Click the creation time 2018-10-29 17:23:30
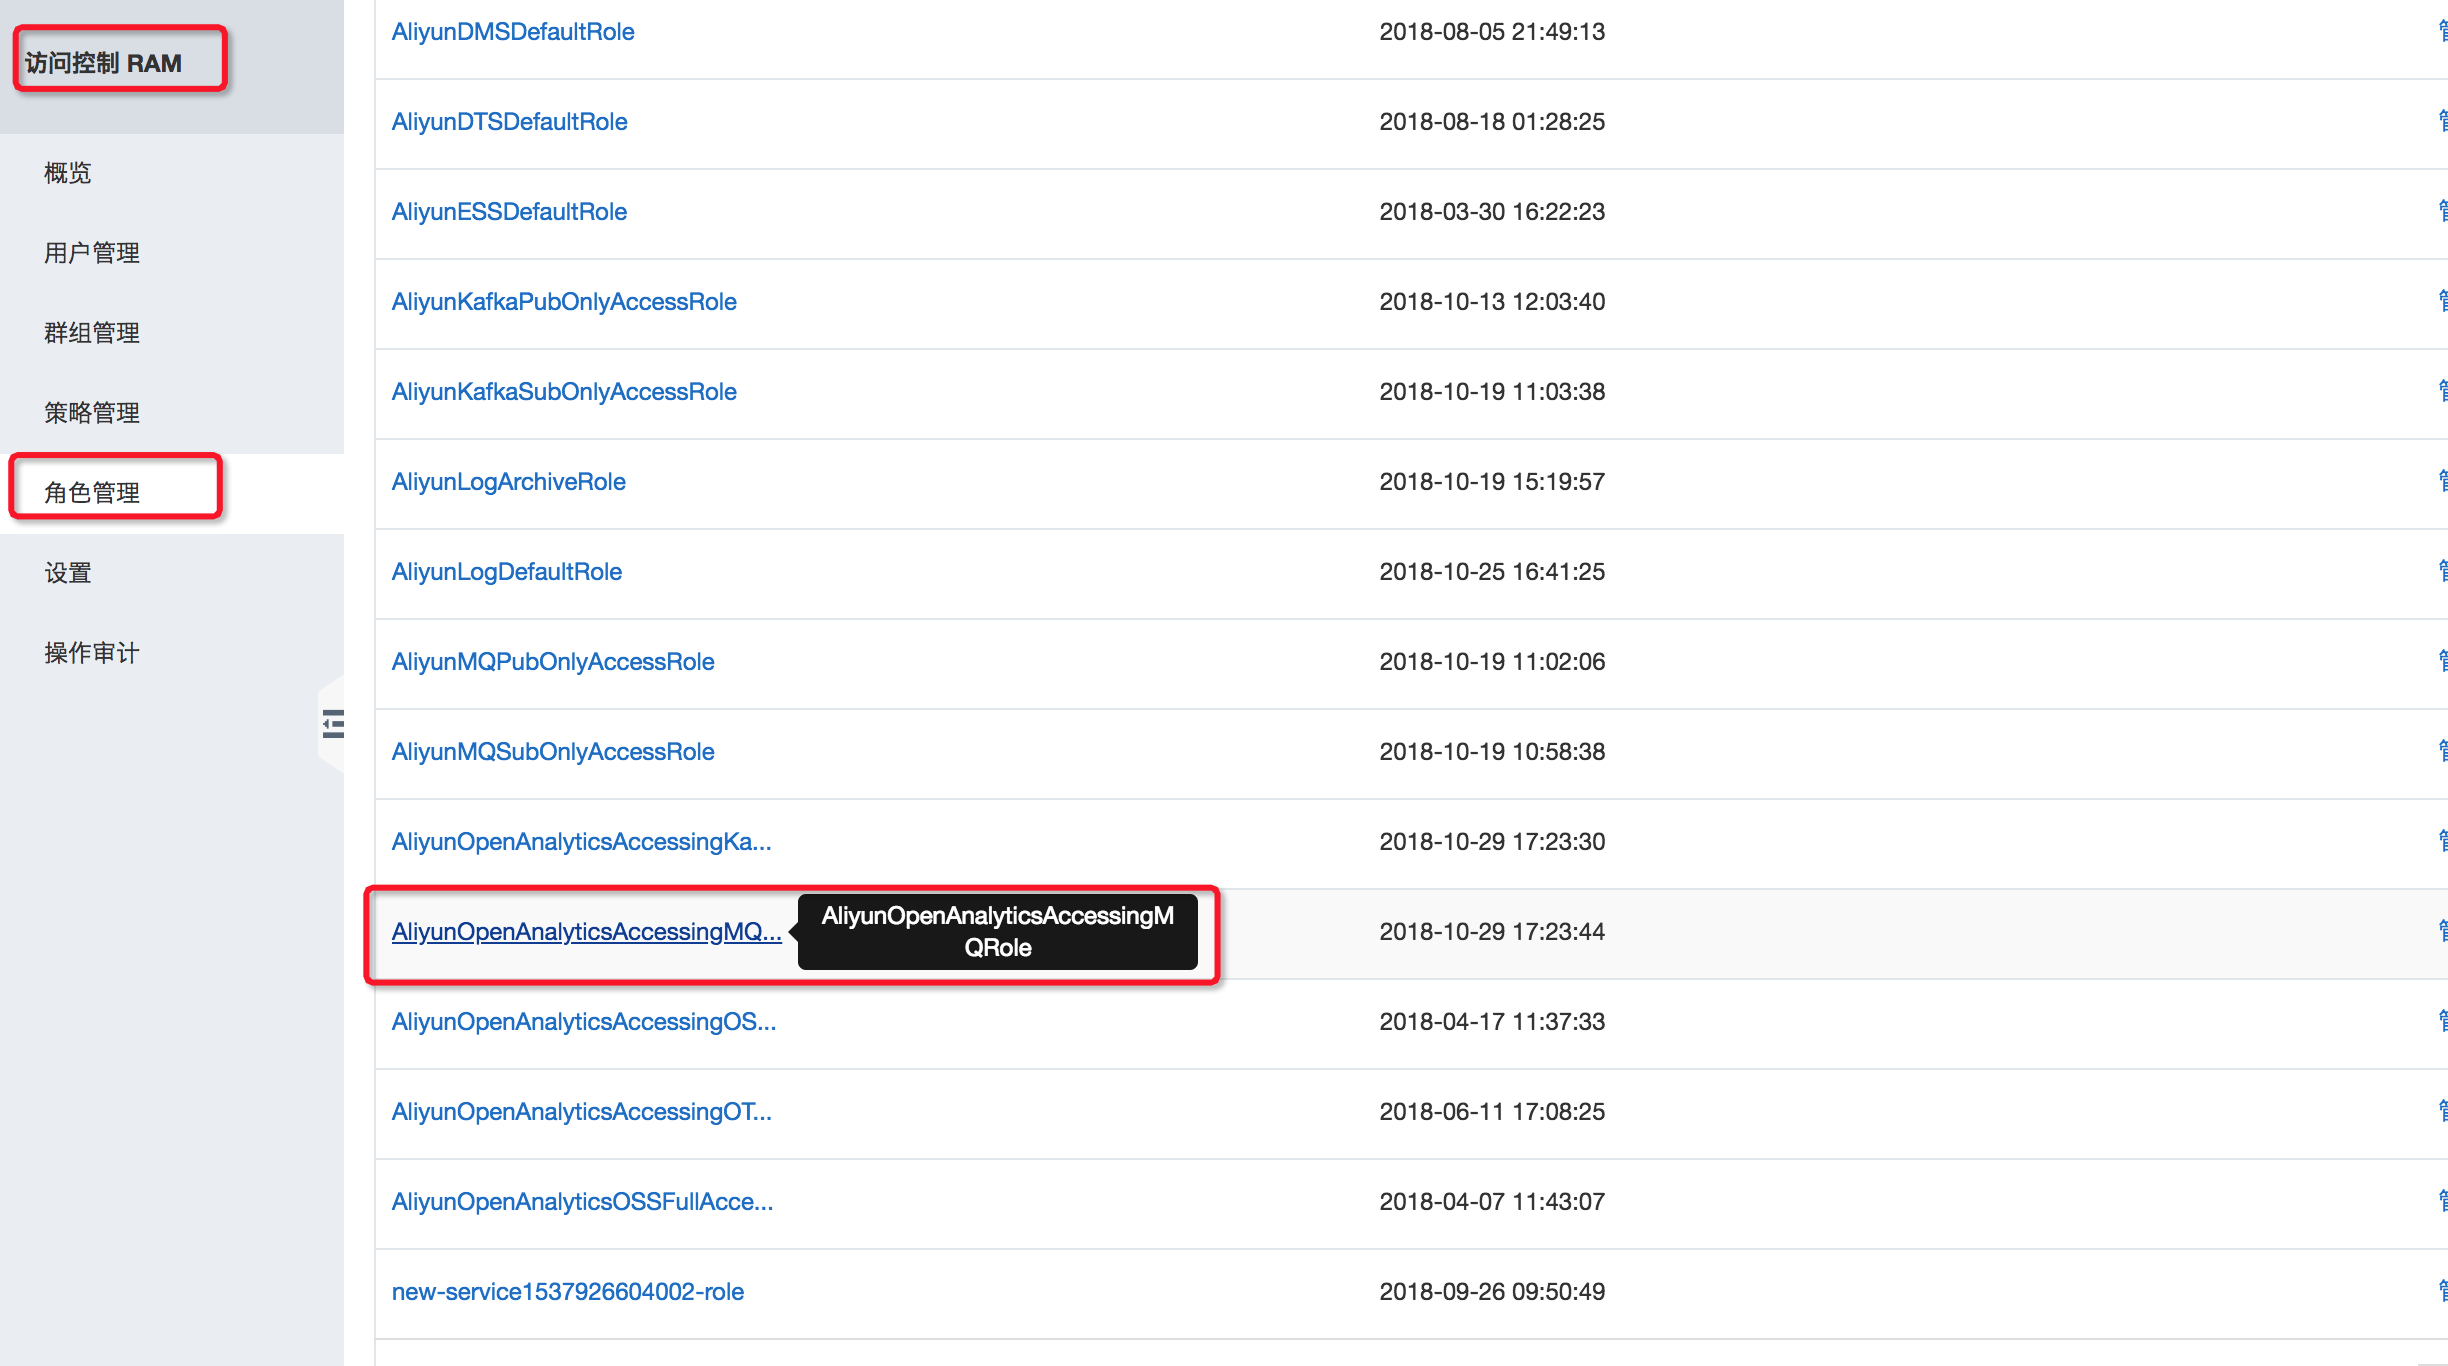The width and height of the screenshot is (2448, 1366). [x=1492, y=842]
